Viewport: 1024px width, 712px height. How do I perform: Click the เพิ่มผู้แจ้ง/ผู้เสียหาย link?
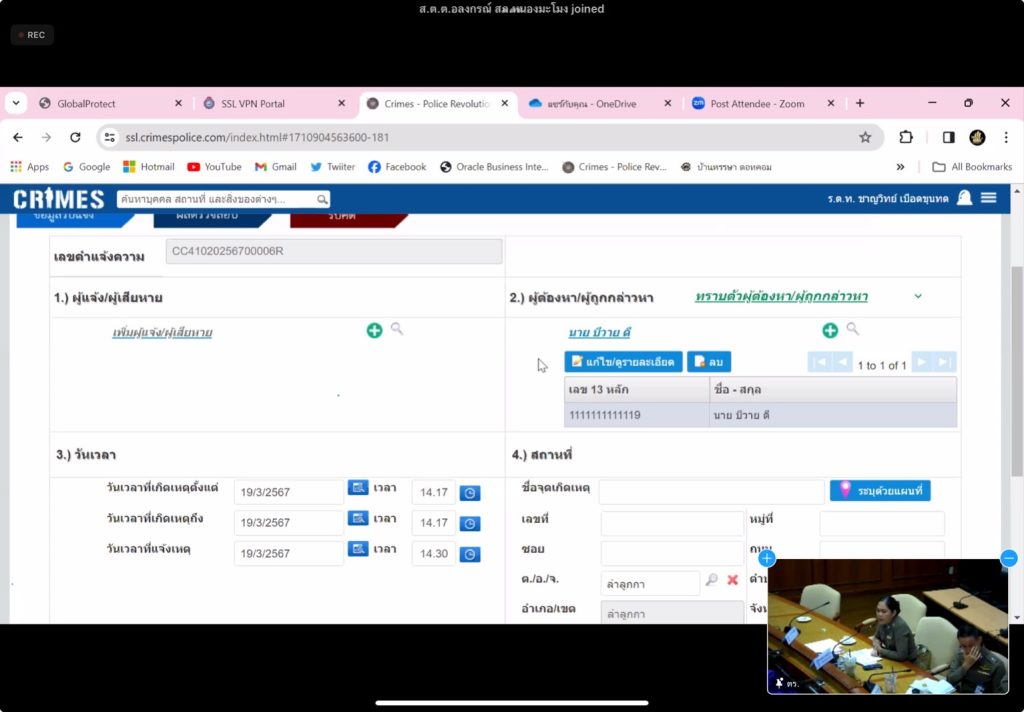[x=162, y=332]
